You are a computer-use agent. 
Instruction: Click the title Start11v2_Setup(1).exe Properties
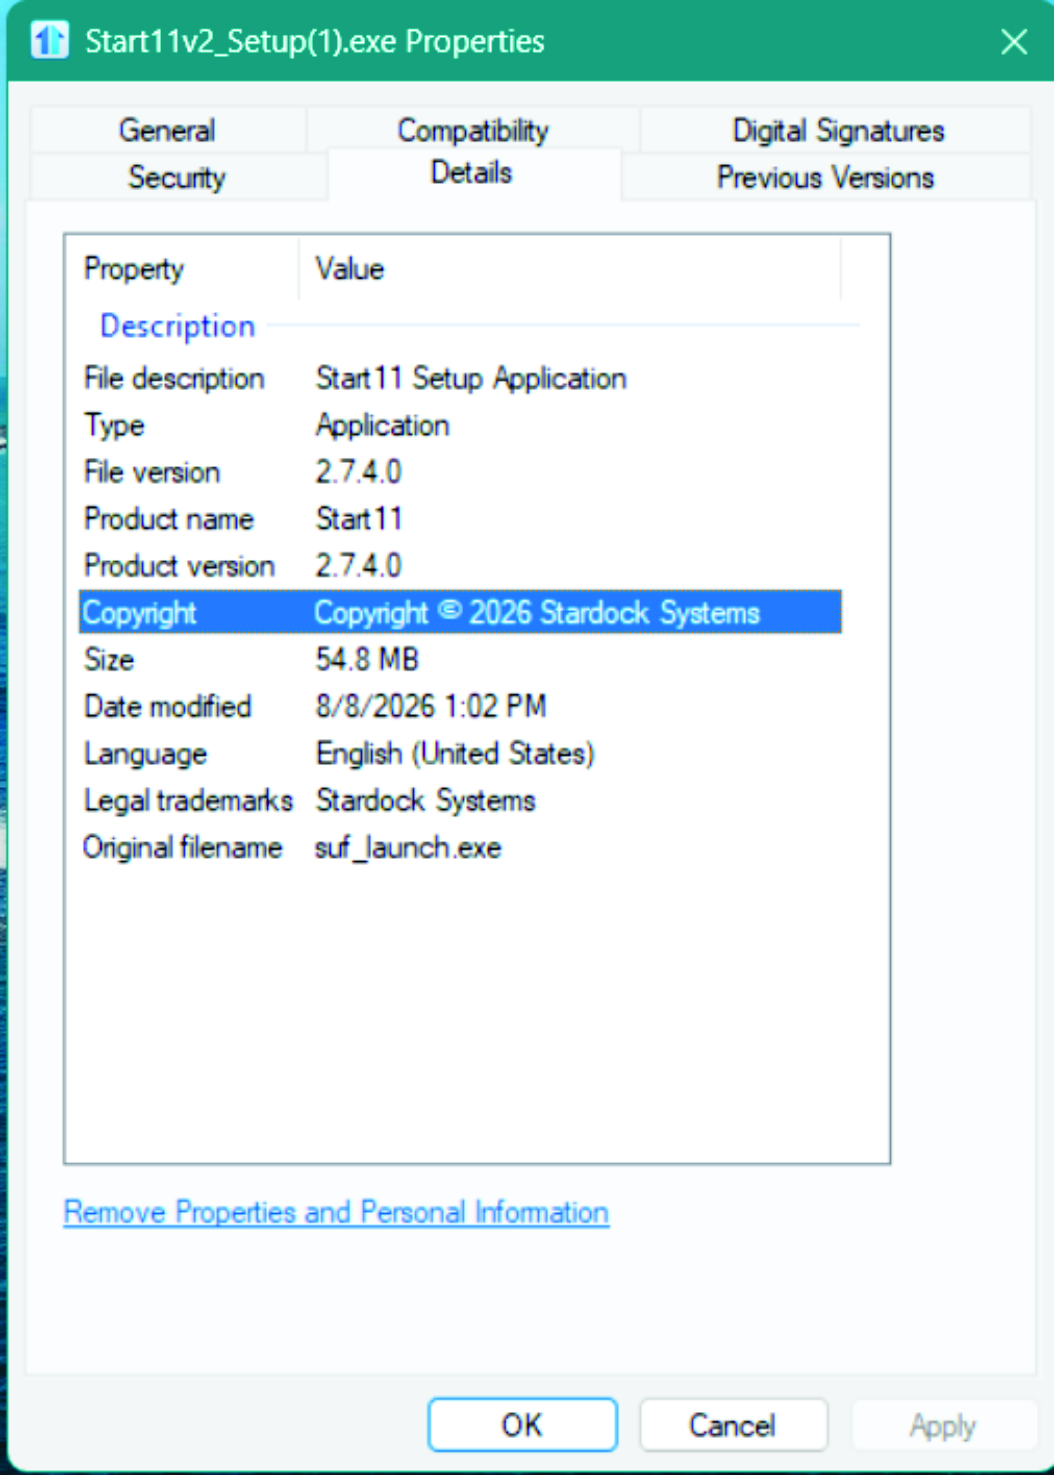pyautogui.click(x=315, y=41)
